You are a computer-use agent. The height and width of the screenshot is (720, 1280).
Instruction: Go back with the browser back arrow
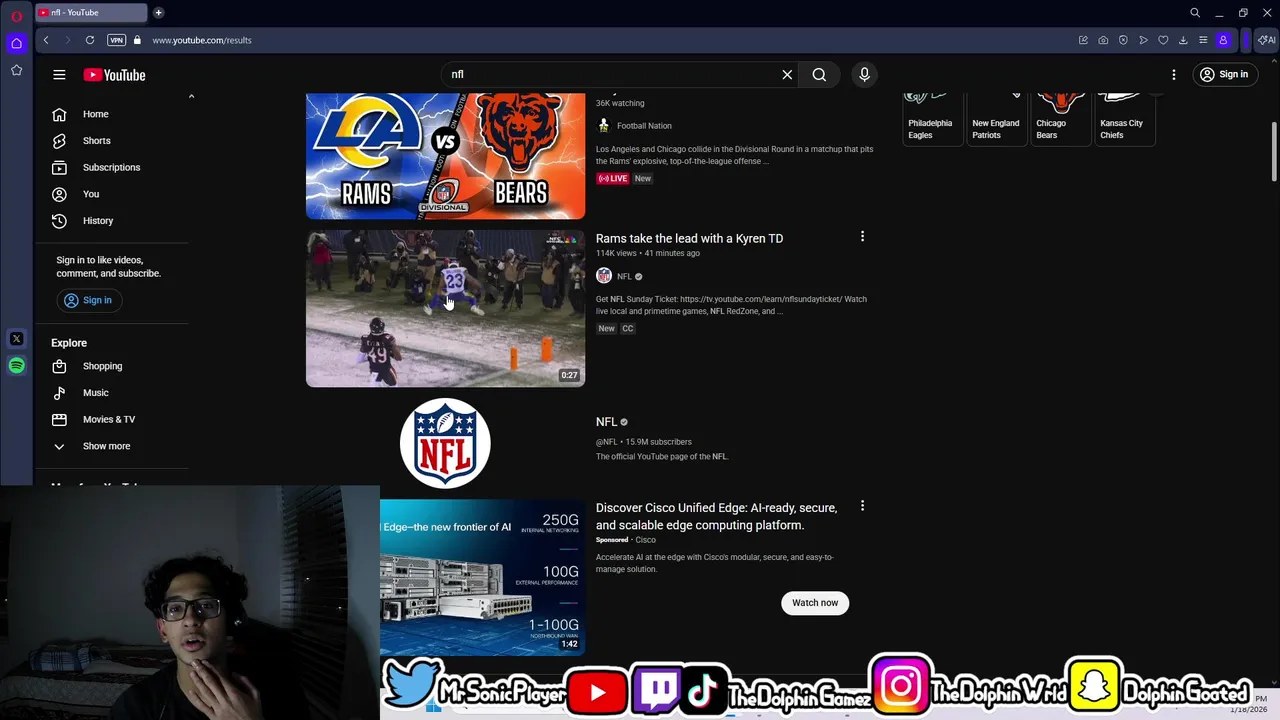(x=46, y=40)
